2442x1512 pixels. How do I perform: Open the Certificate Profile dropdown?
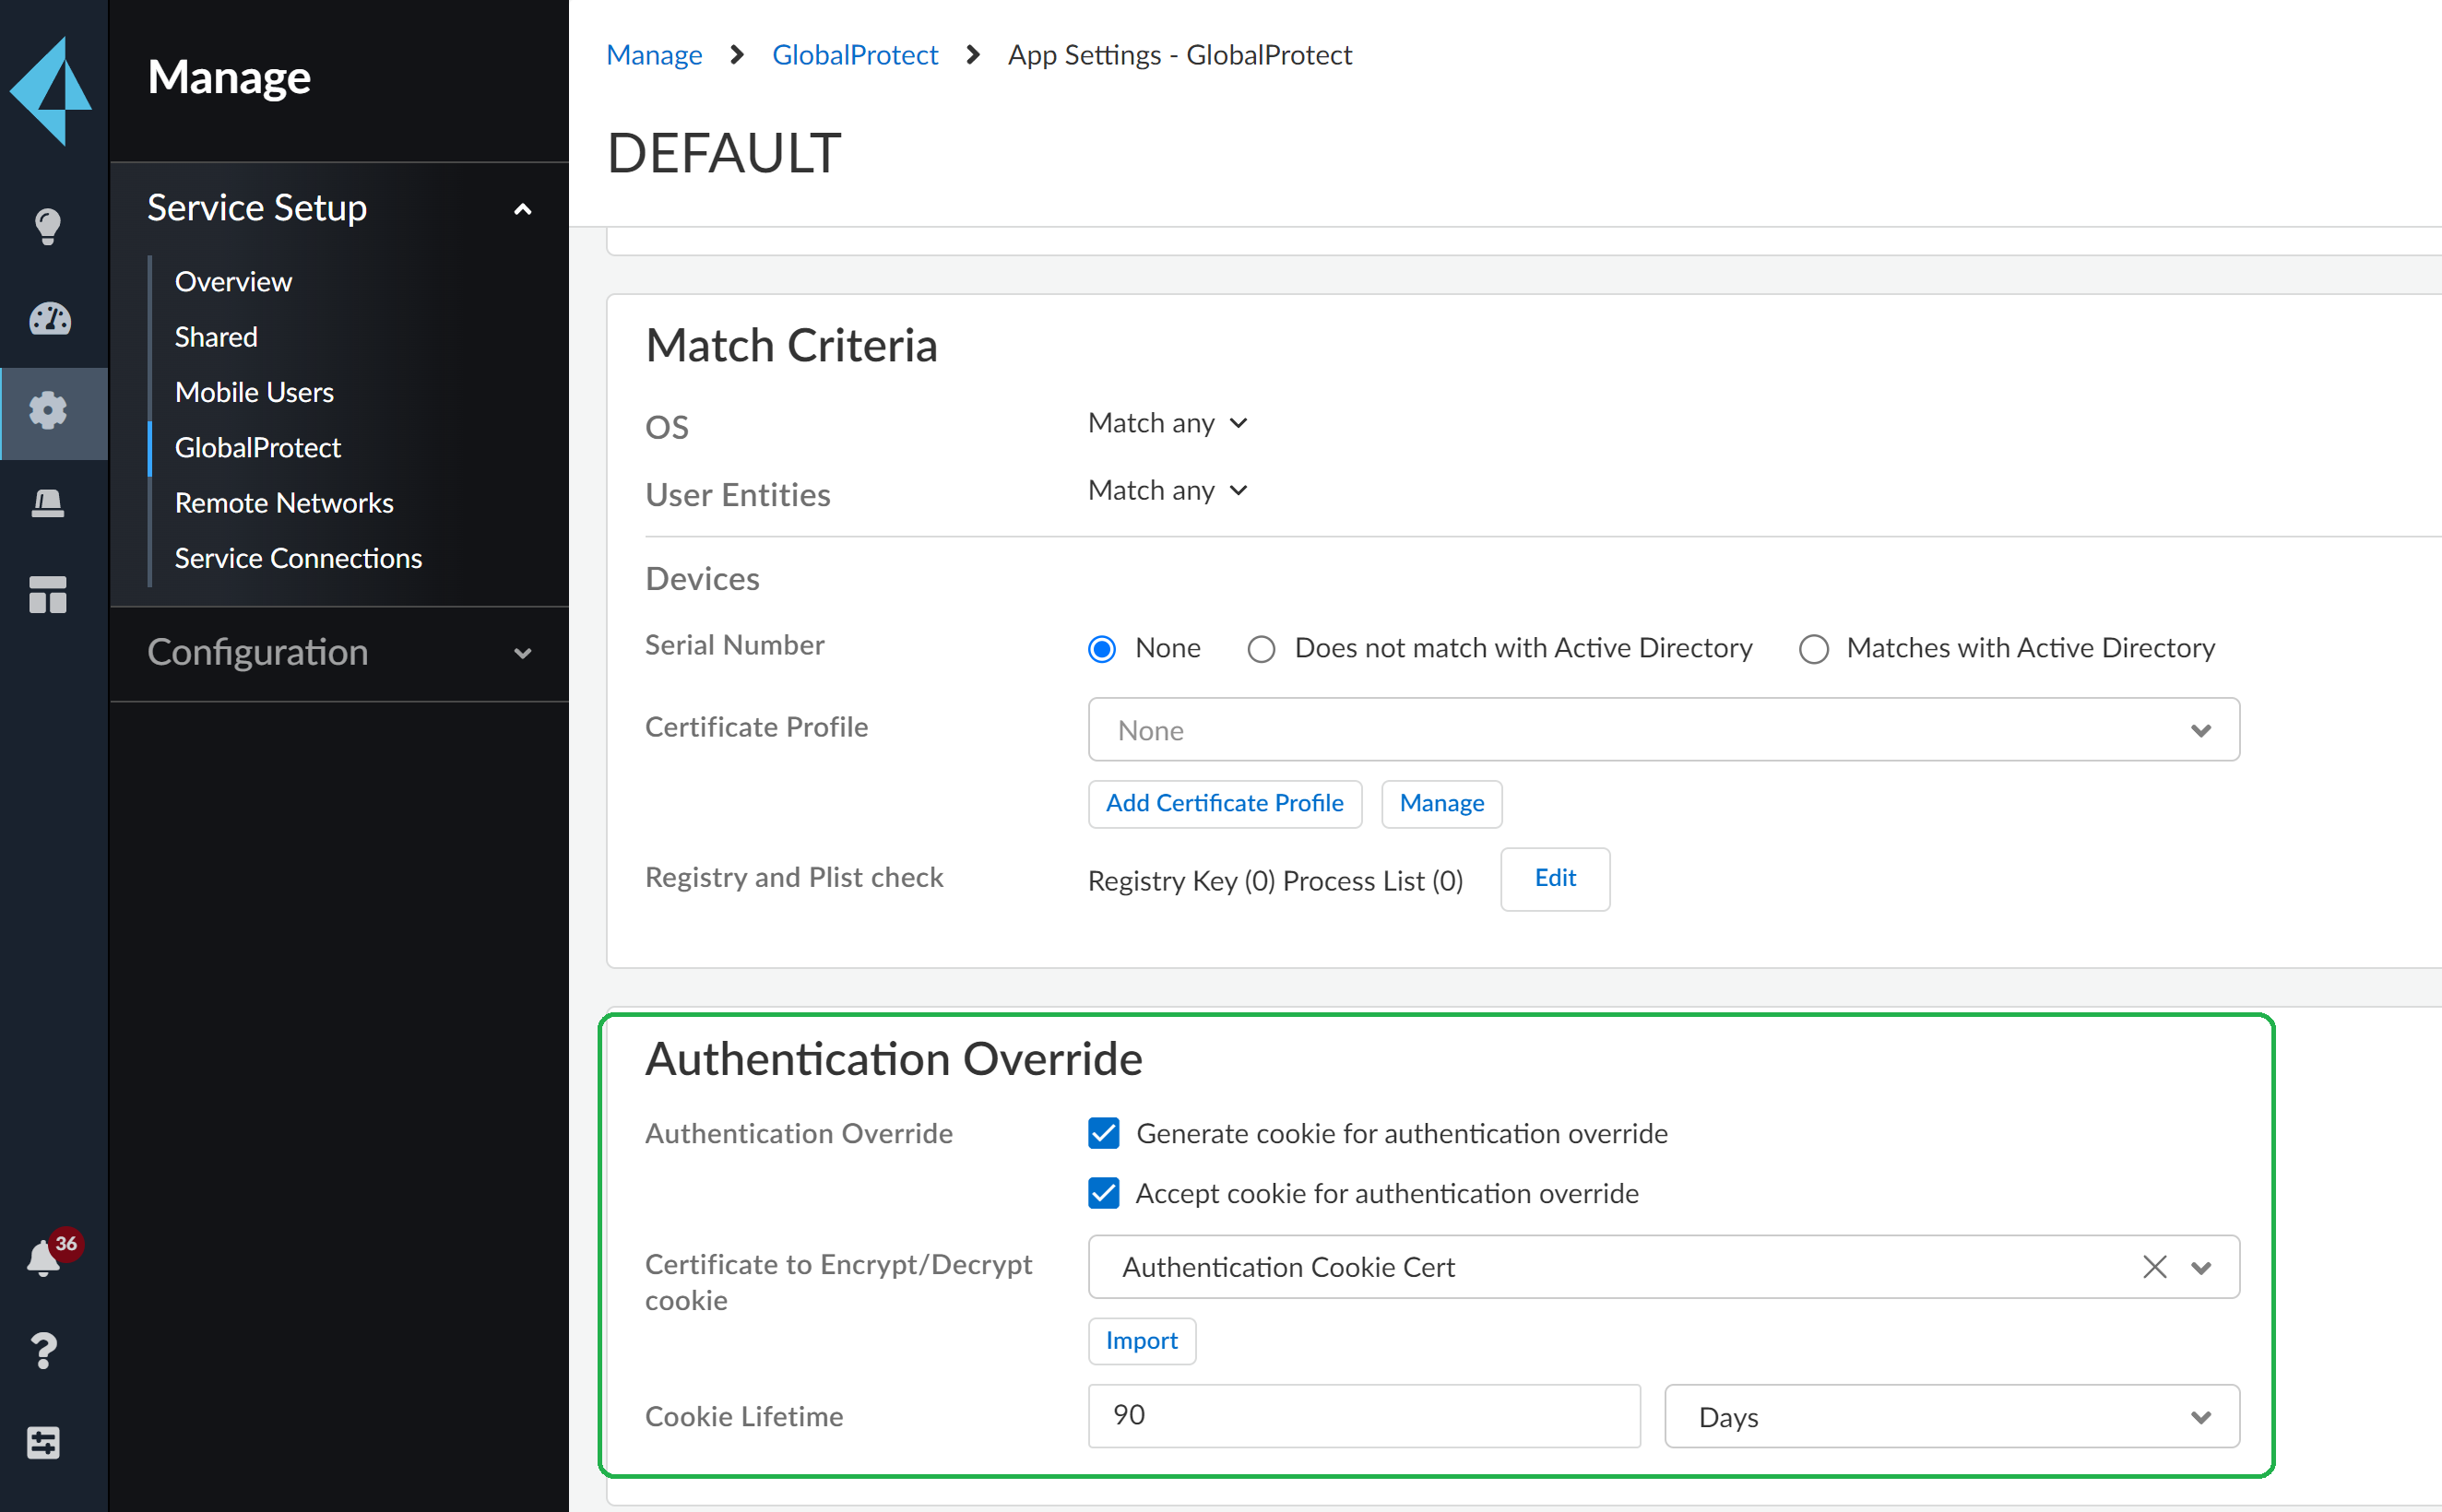click(x=1663, y=730)
